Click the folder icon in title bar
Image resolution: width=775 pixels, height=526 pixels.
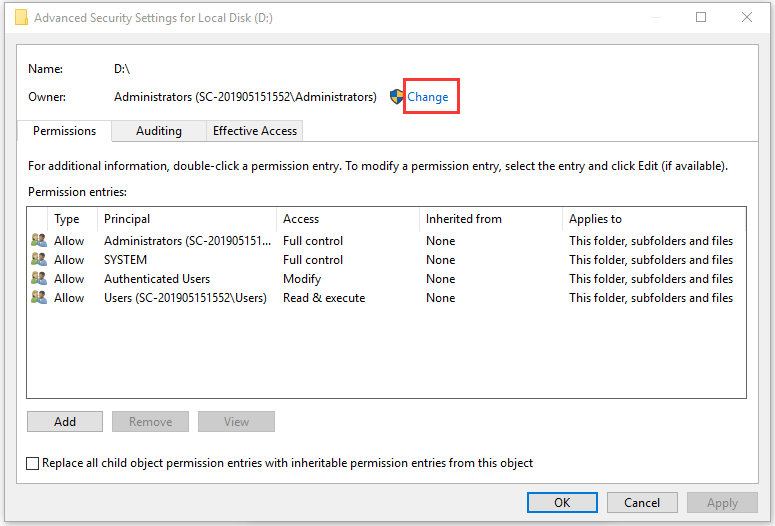coord(21,17)
